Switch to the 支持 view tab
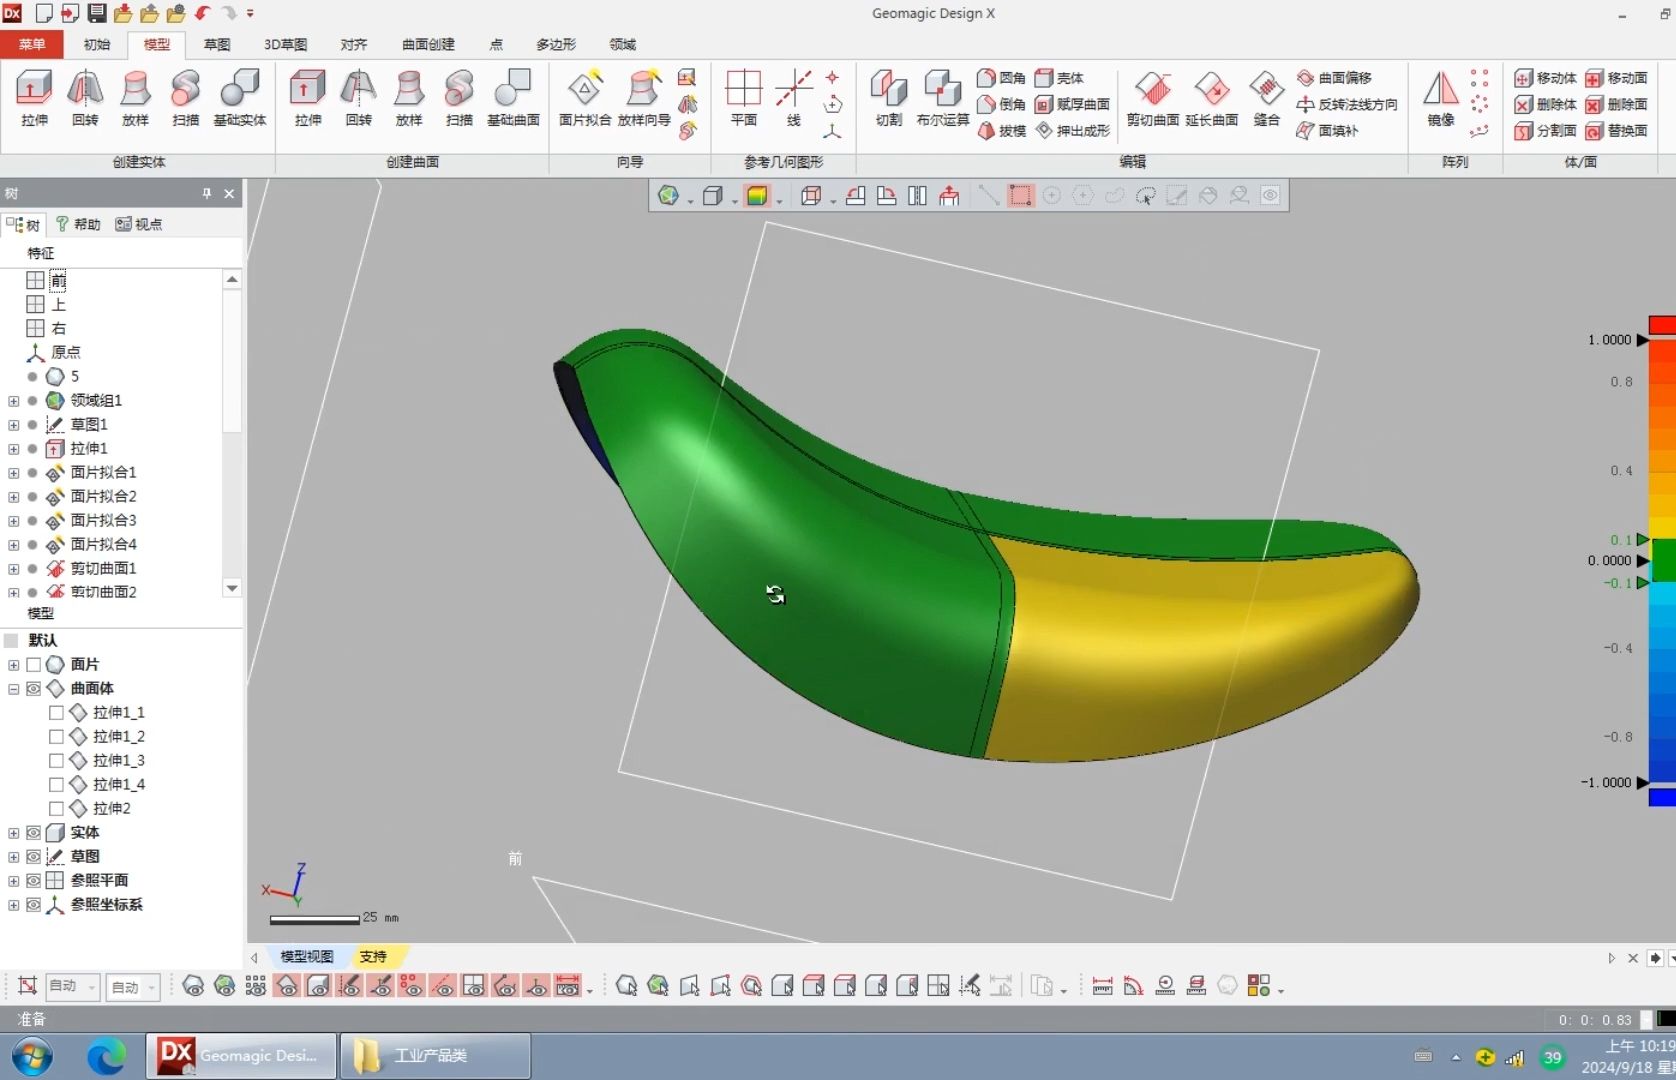The width and height of the screenshot is (1676, 1080). (373, 957)
